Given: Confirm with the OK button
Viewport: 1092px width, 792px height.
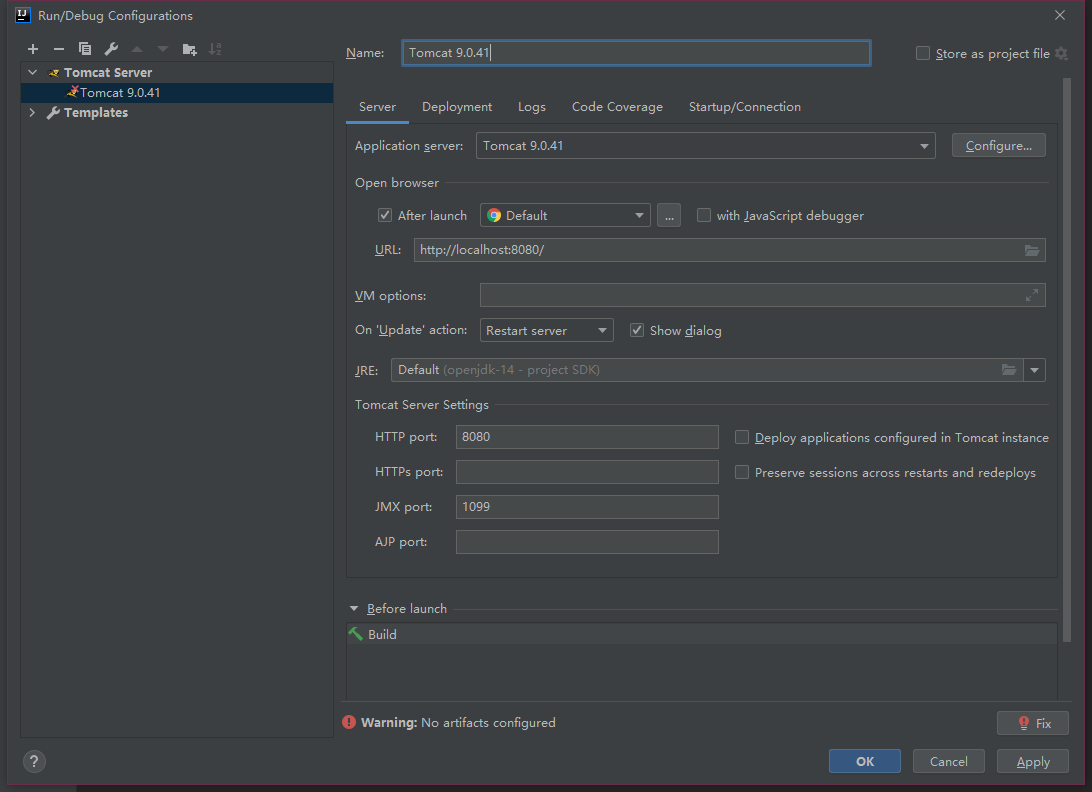Looking at the screenshot, I should [865, 761].
